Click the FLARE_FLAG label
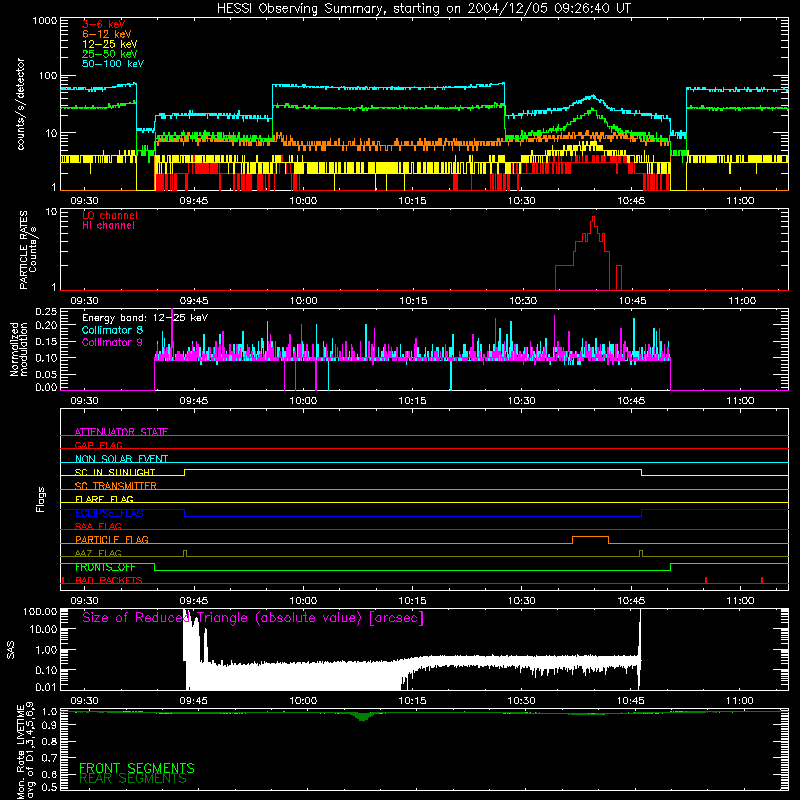The image size is (800, 800). point(104,499)
